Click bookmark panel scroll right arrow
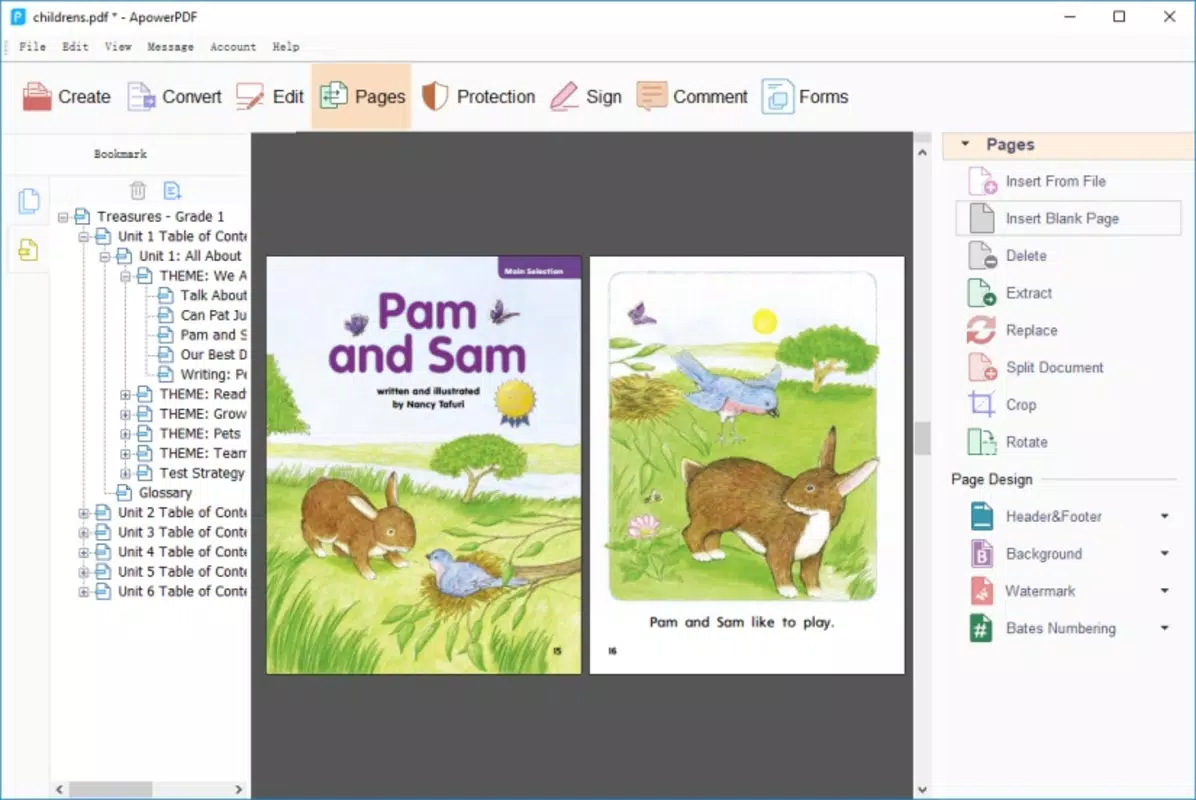Image resolution: width=1196 pixels, height=800 pixels. click(x=239, y=789)
